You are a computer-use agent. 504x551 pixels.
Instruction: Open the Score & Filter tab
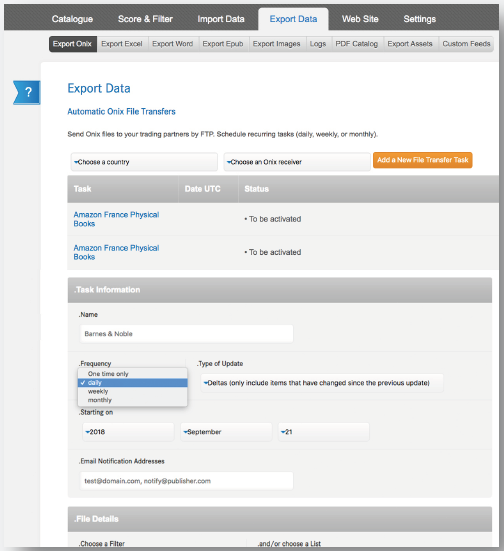click(x=145, y=19)
